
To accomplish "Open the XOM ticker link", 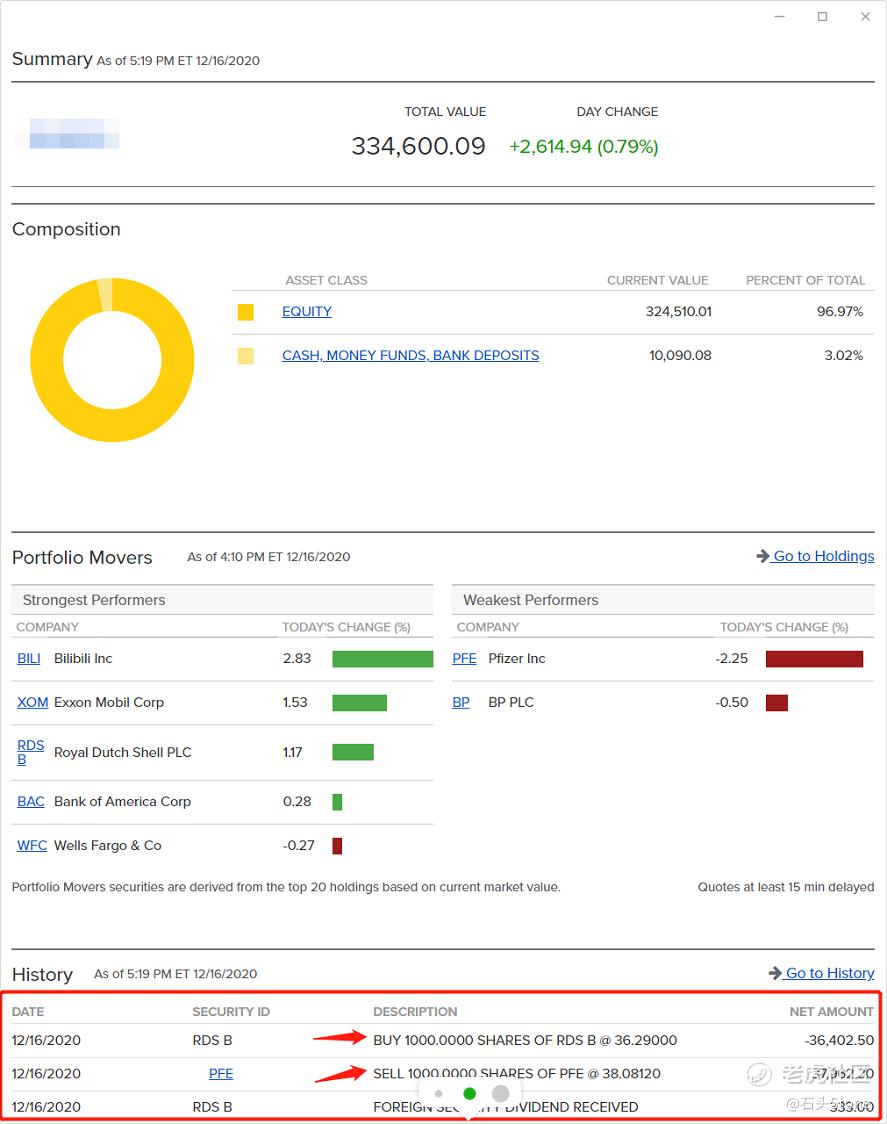I will point(32,703).
